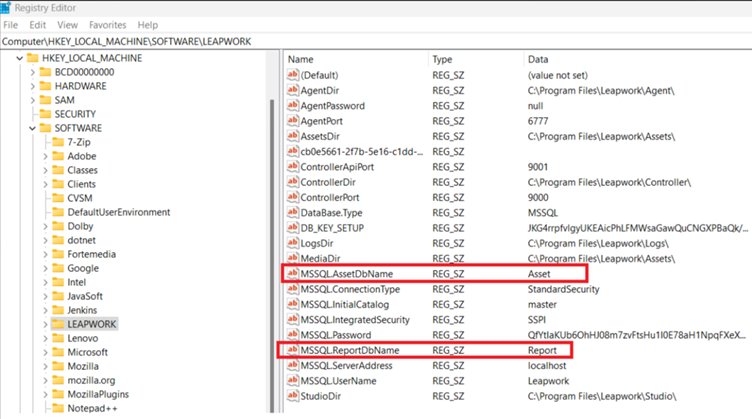Collapse the SOFTWARE key chevron
Viewport: 752px width, 419px height.
pos(32,128)
